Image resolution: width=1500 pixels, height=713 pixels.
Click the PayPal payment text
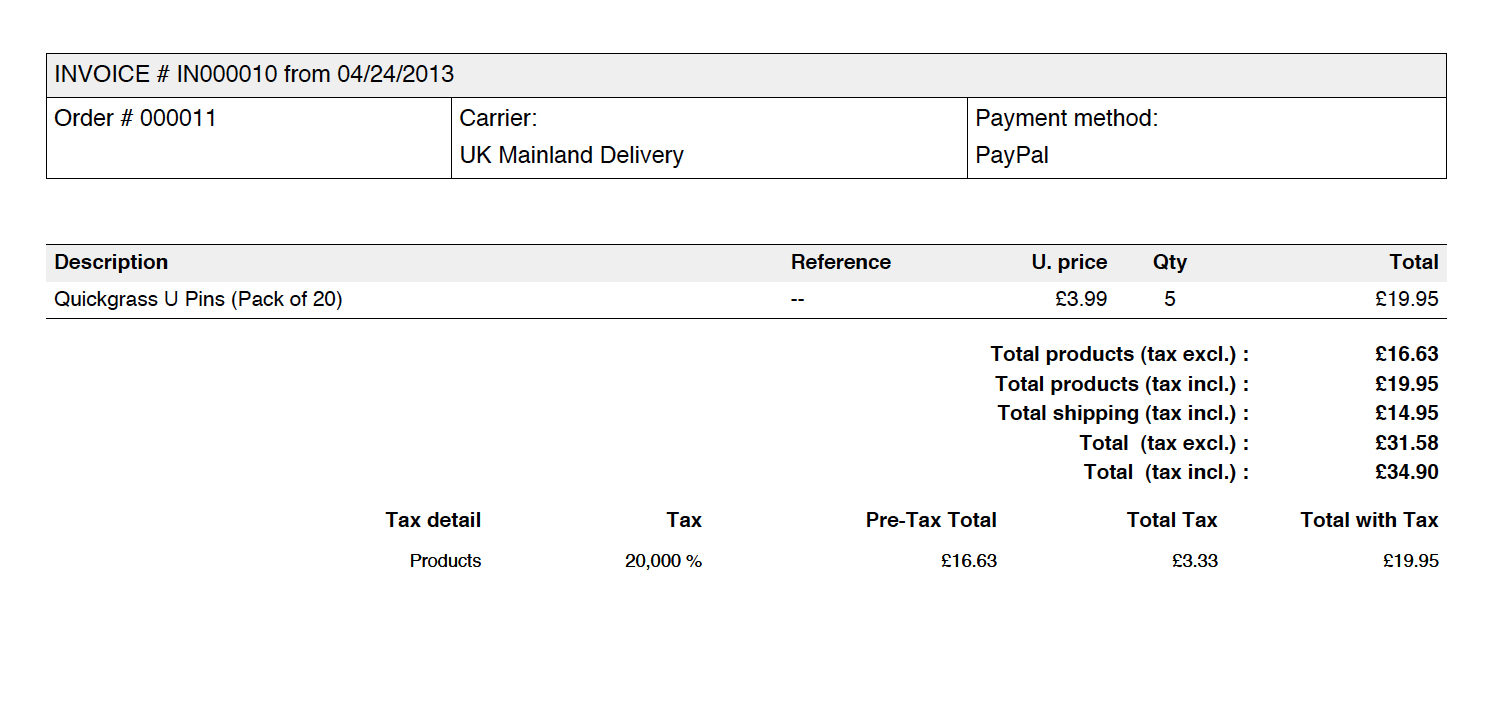pos(1012,156)
